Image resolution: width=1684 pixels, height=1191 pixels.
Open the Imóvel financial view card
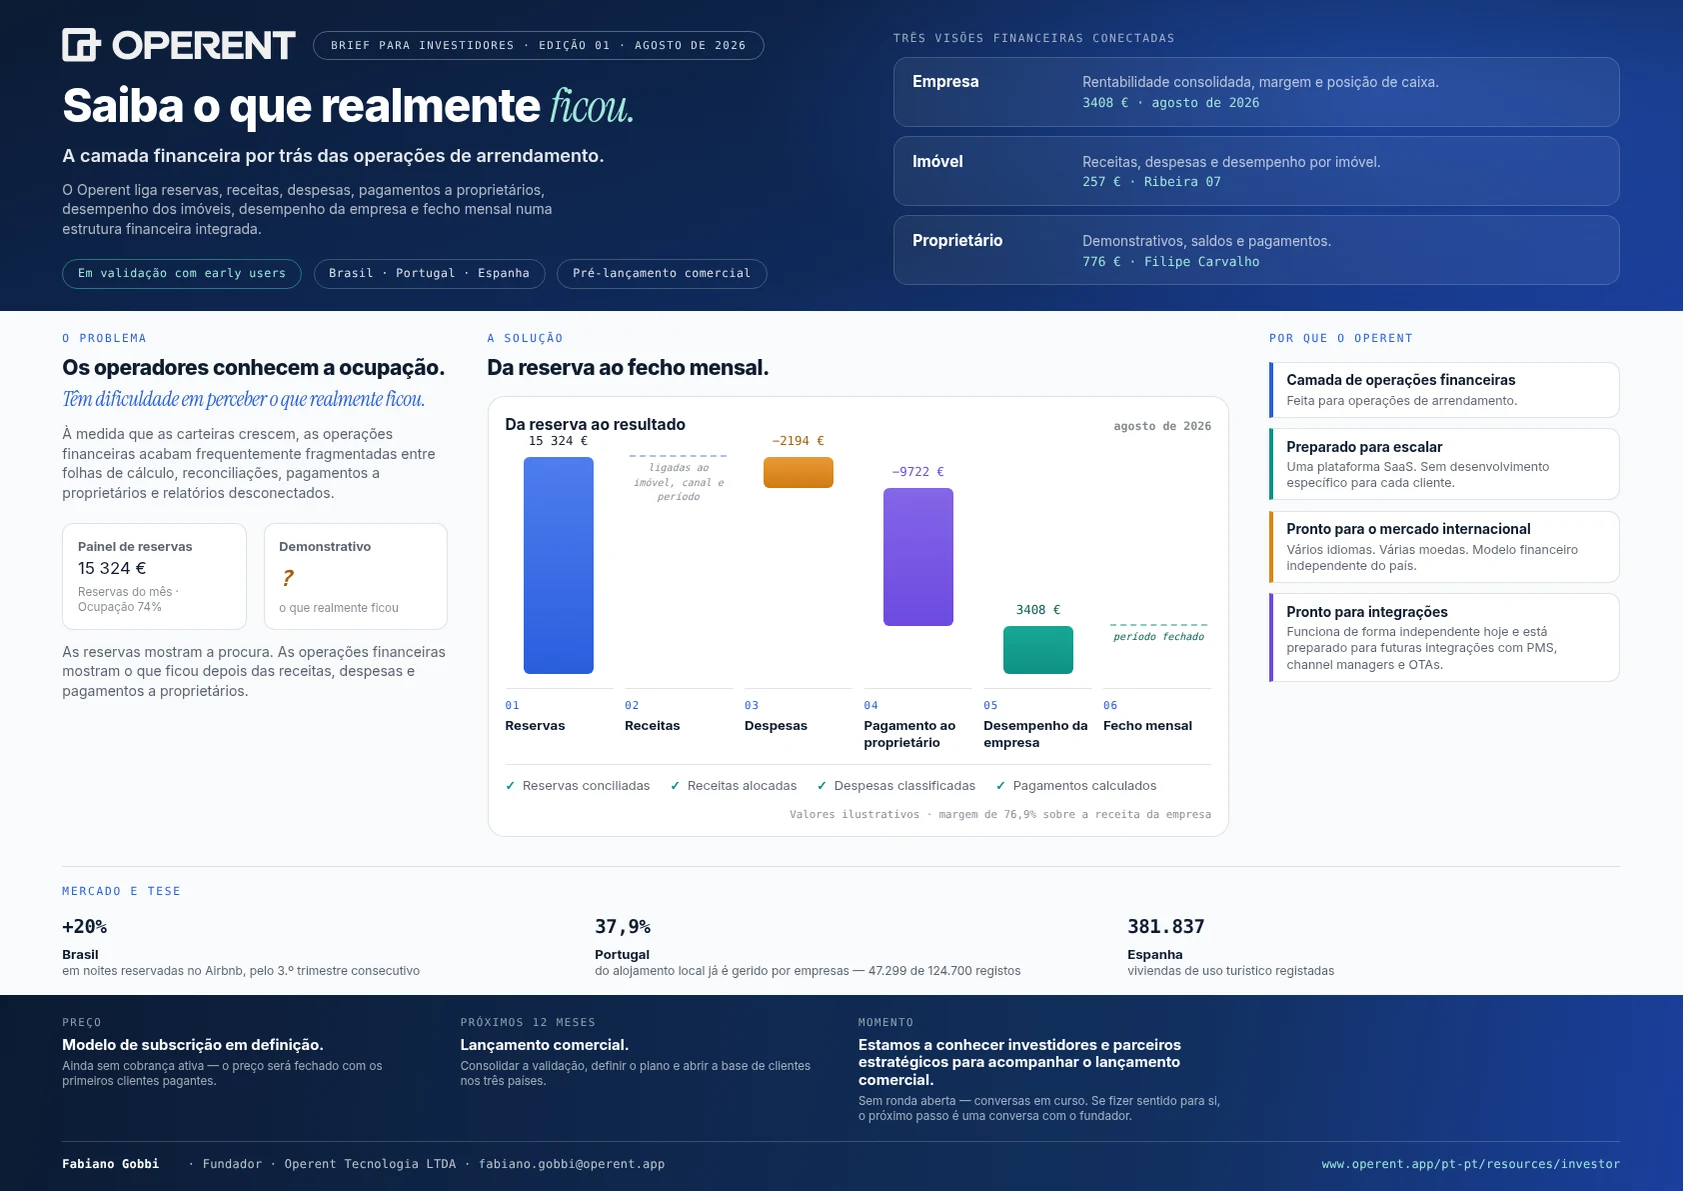(1256, 171)
